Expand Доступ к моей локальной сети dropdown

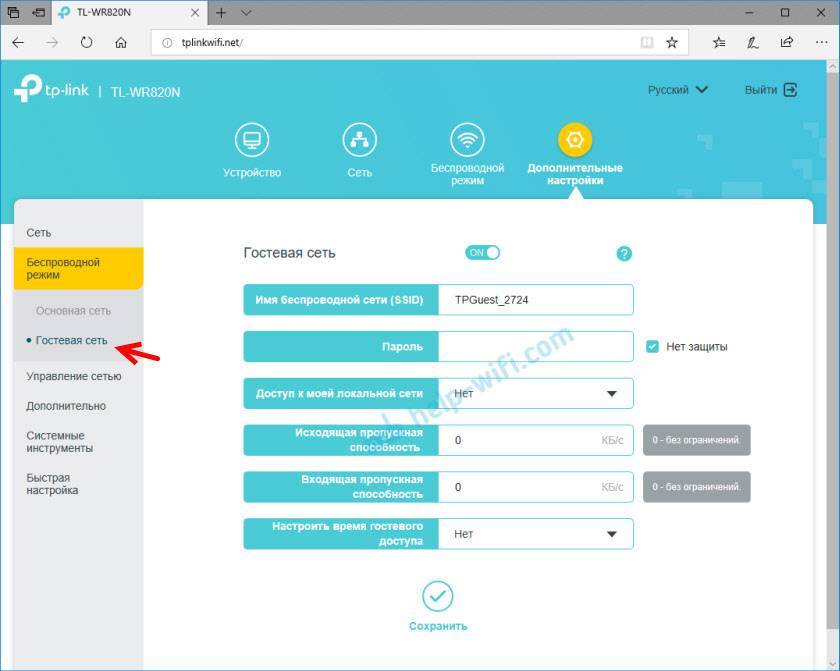536,394
